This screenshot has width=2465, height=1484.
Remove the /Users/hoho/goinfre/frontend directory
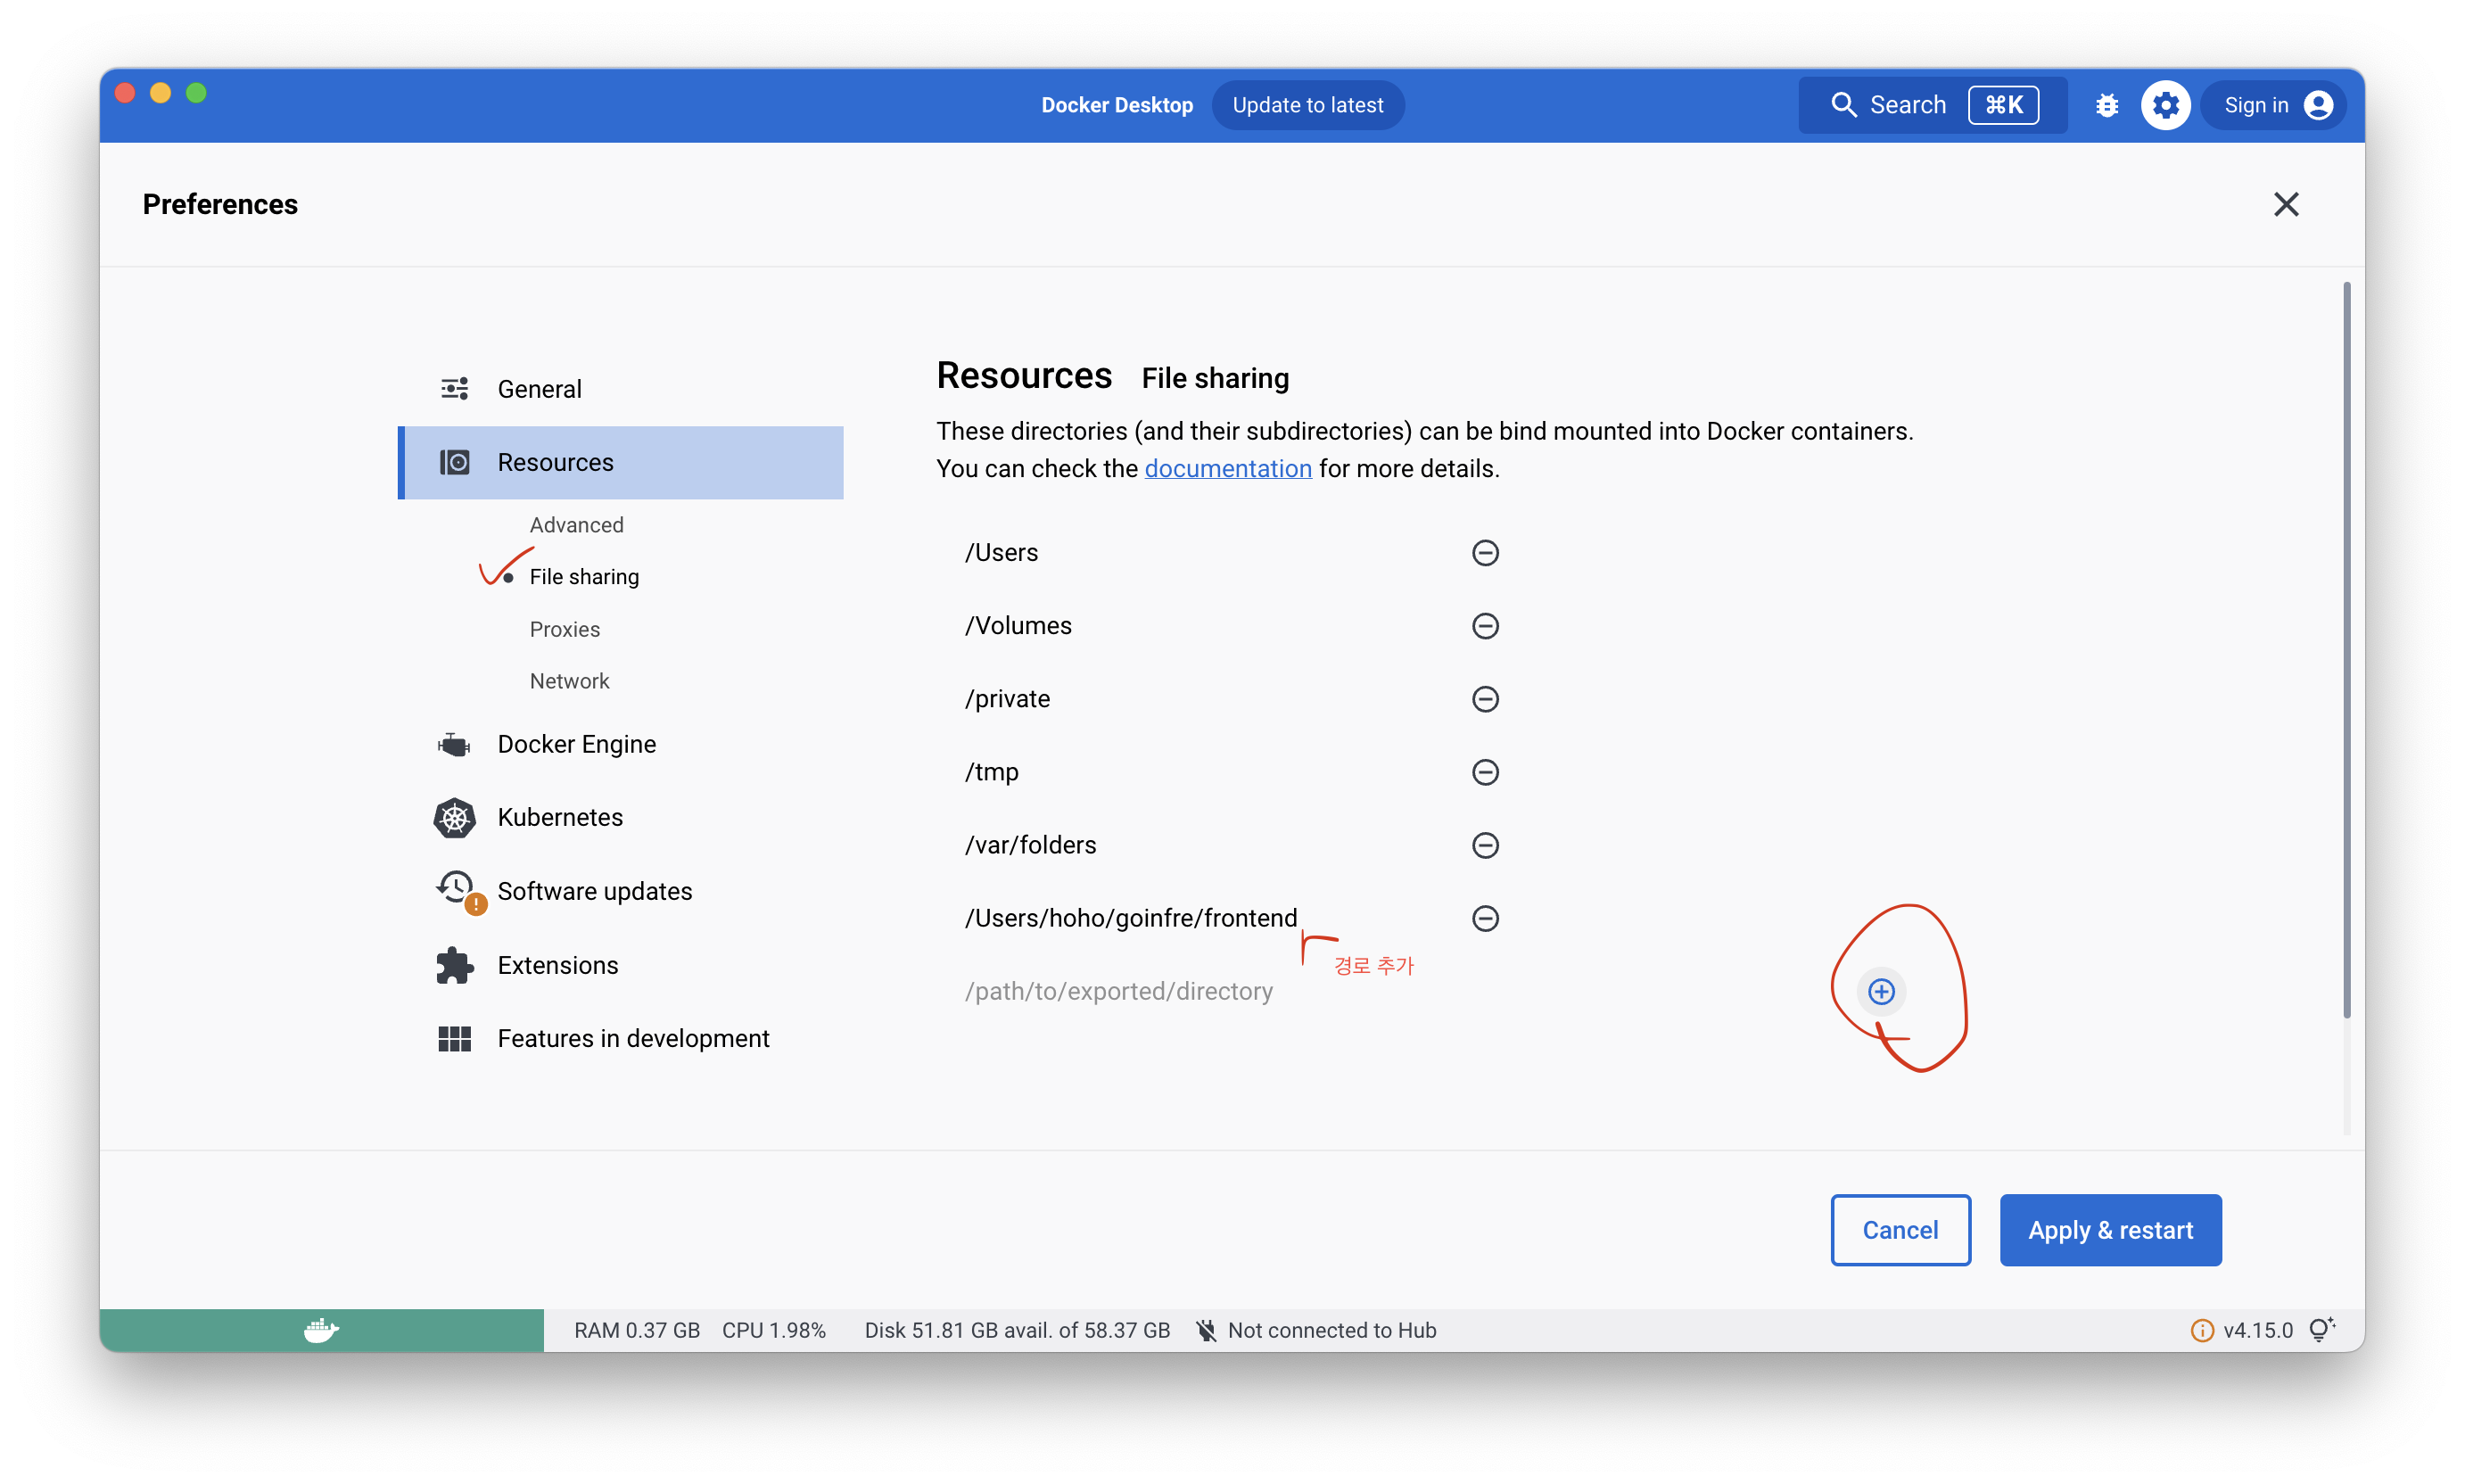point(1485,918)
